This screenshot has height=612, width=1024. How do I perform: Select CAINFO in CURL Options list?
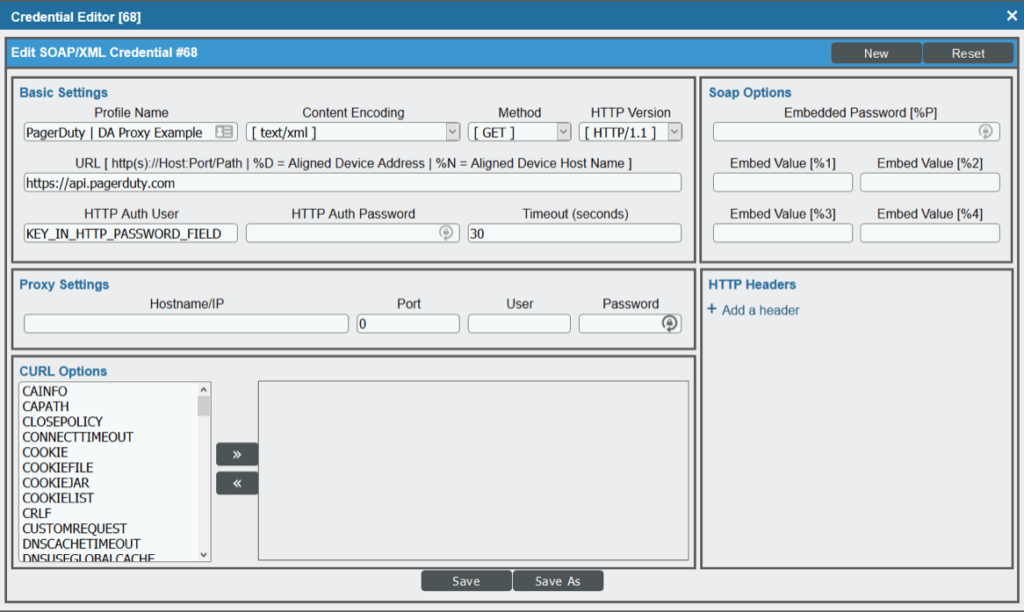[x=45, y=391]
